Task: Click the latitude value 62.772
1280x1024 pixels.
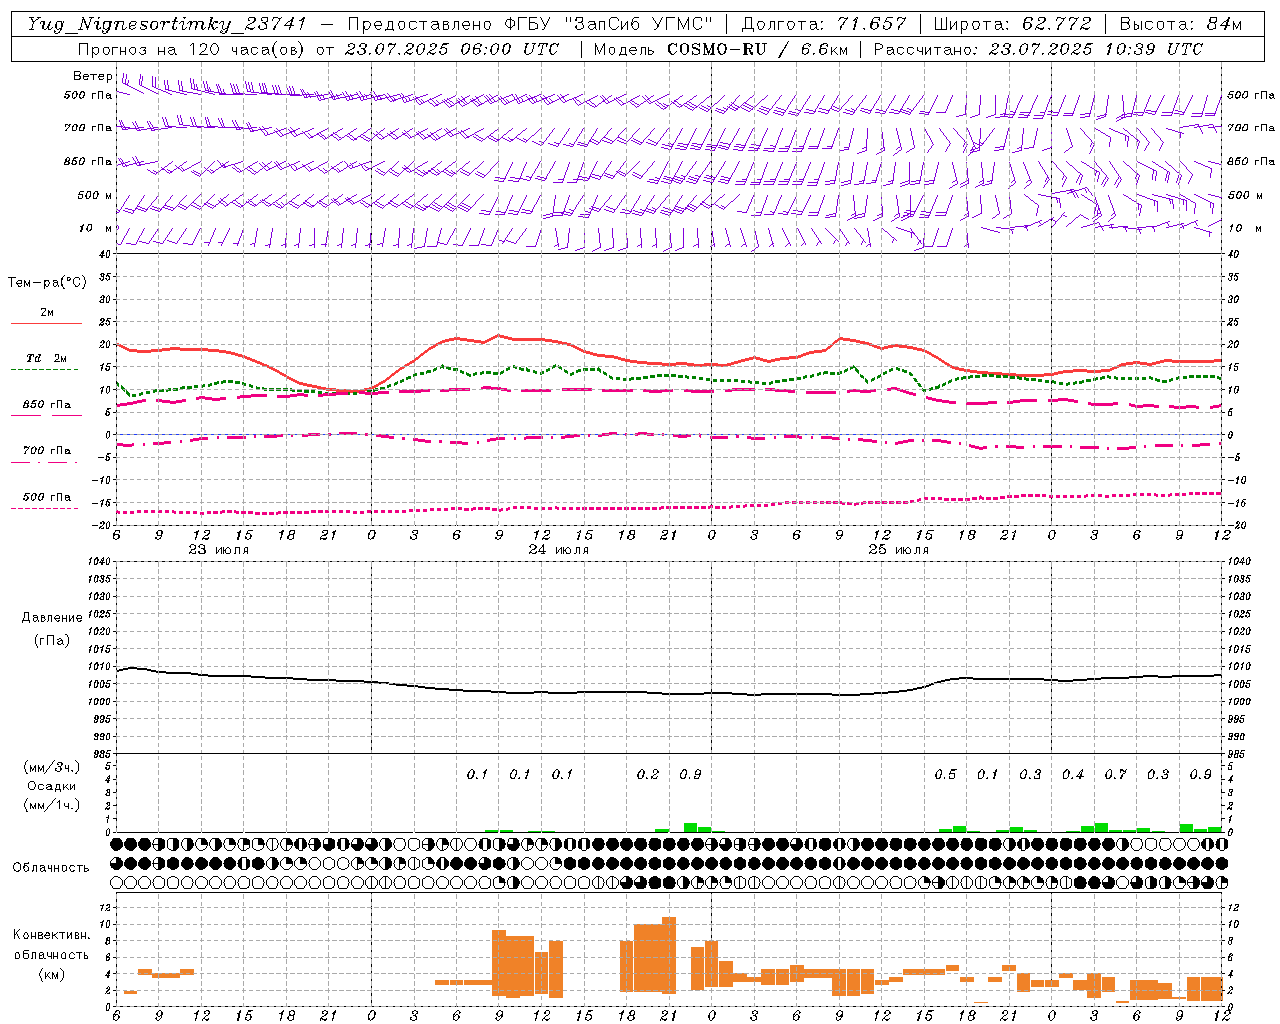Action: (x=1056, y=24)
